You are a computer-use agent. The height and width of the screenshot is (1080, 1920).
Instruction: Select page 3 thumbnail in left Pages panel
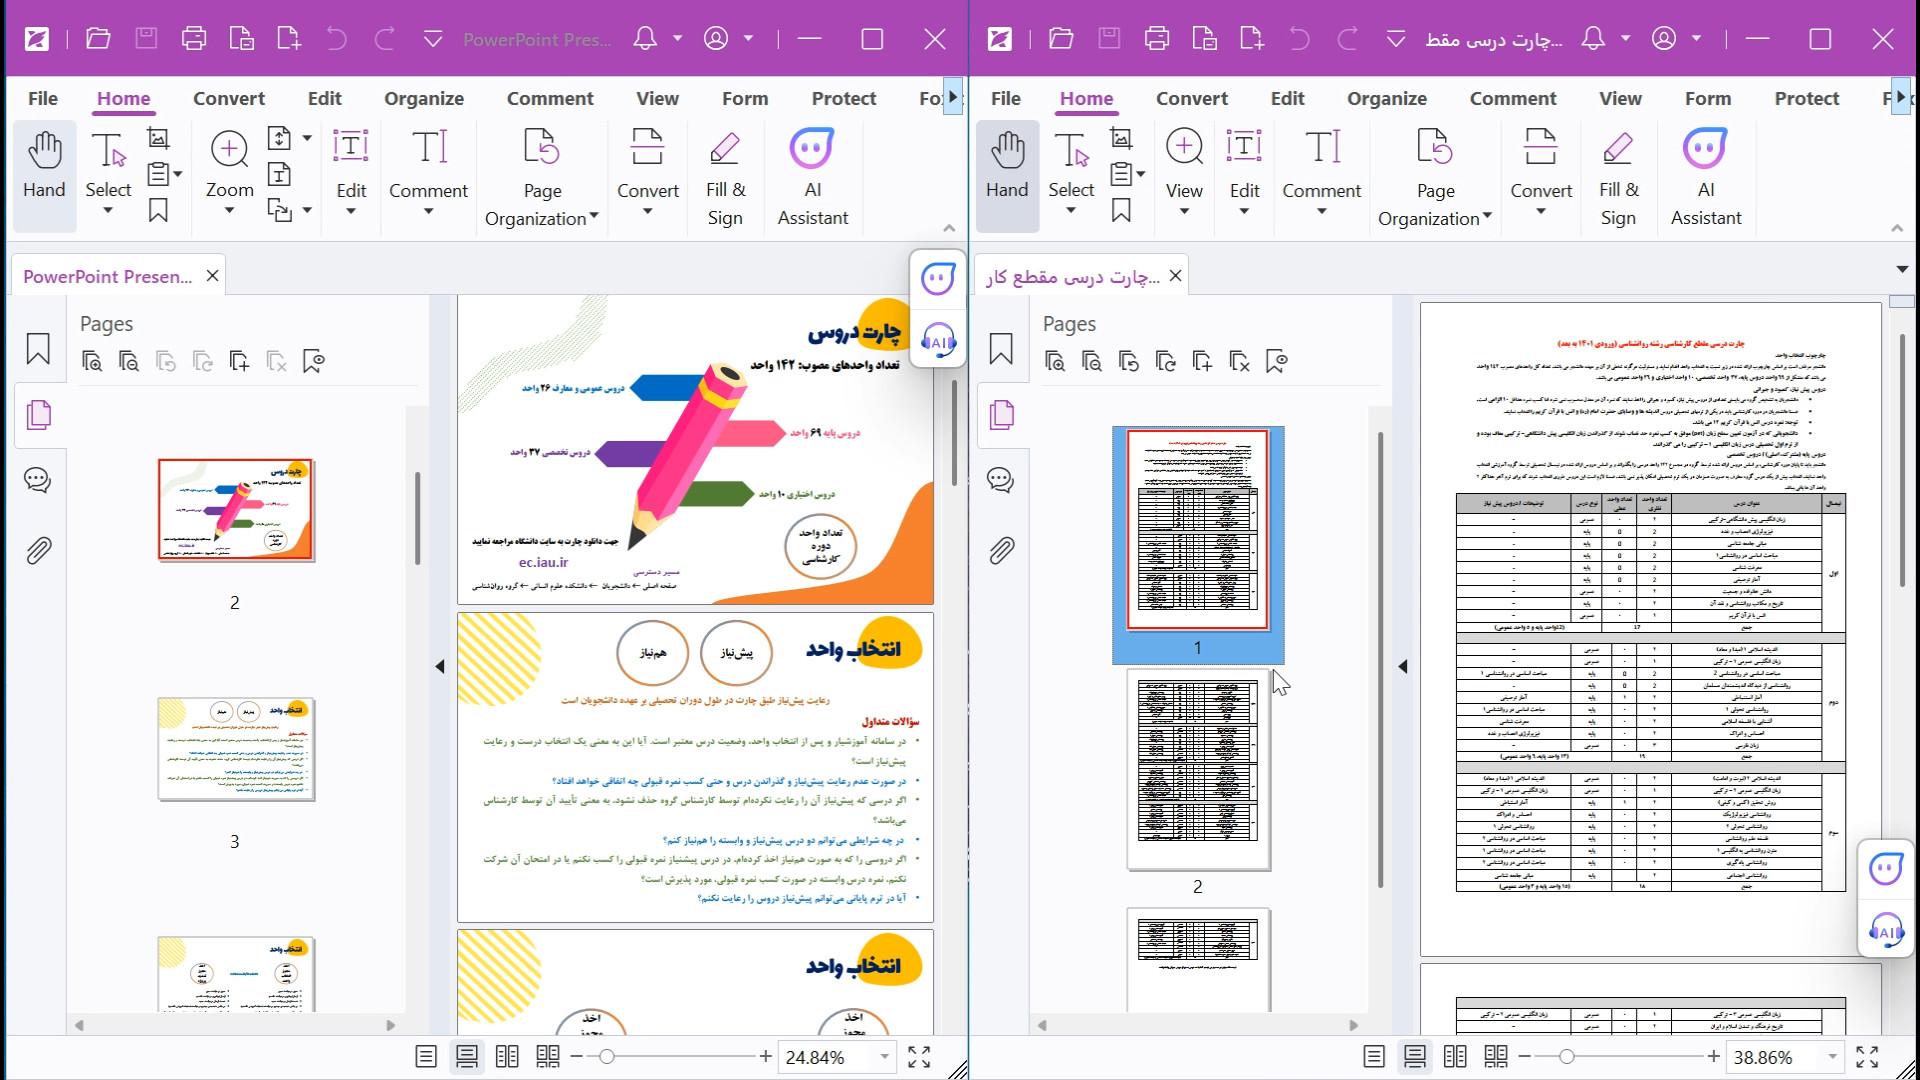pos(236,749)
